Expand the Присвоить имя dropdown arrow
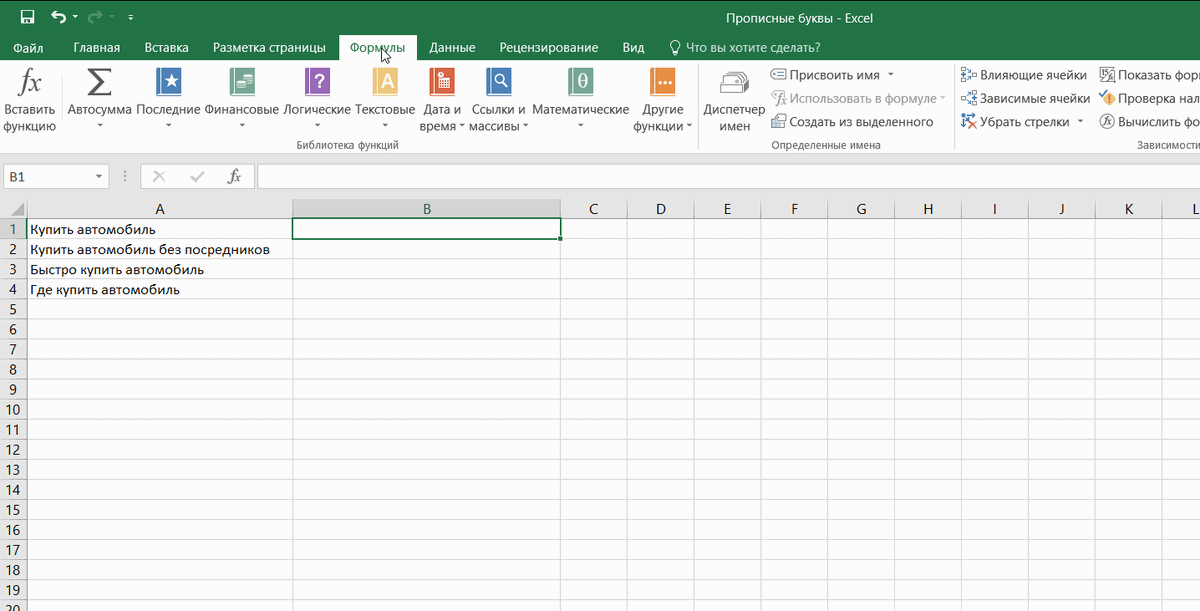This screenshot has height=611, width=1200. point(890,75)
